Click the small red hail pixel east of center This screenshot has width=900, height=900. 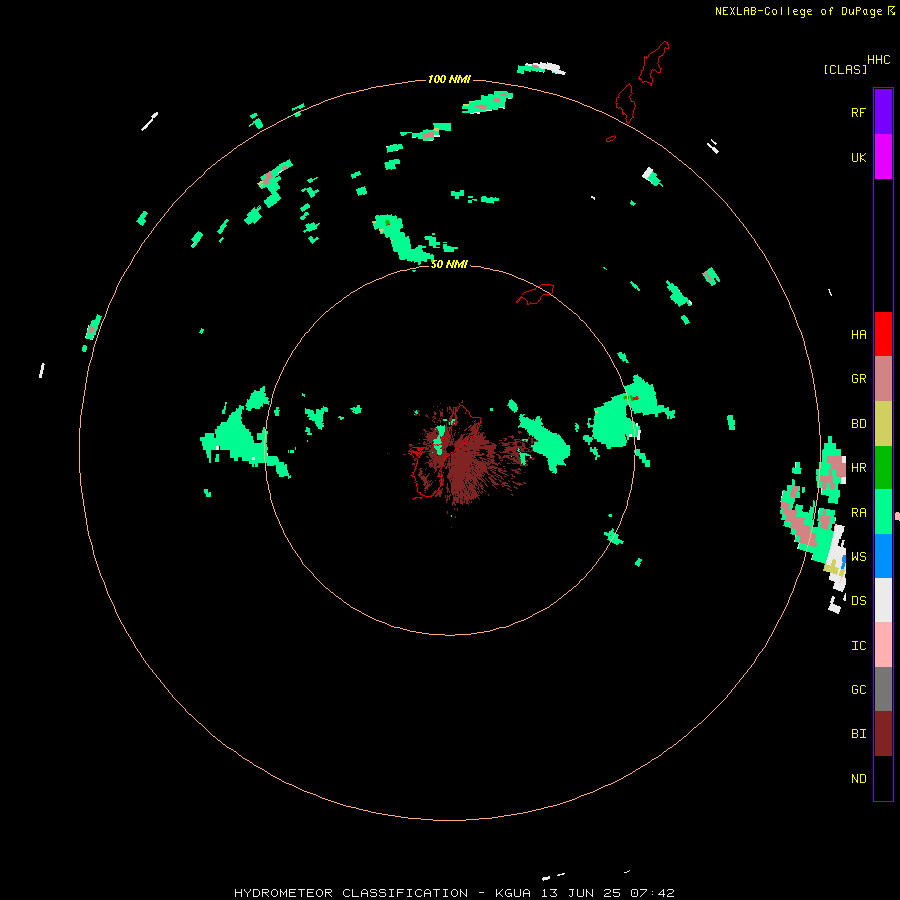coord(635,398)
